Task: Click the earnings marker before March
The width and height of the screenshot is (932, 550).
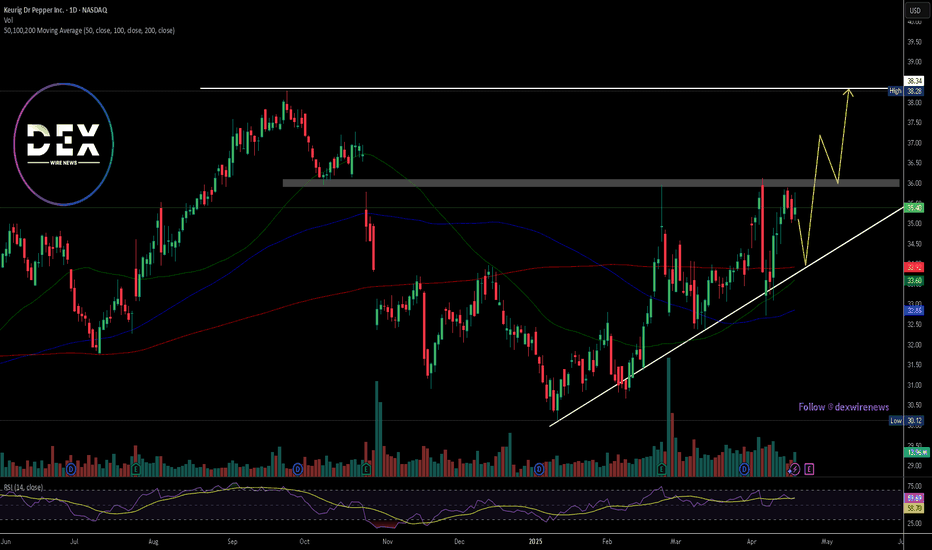Action: [x=662, y=469]
